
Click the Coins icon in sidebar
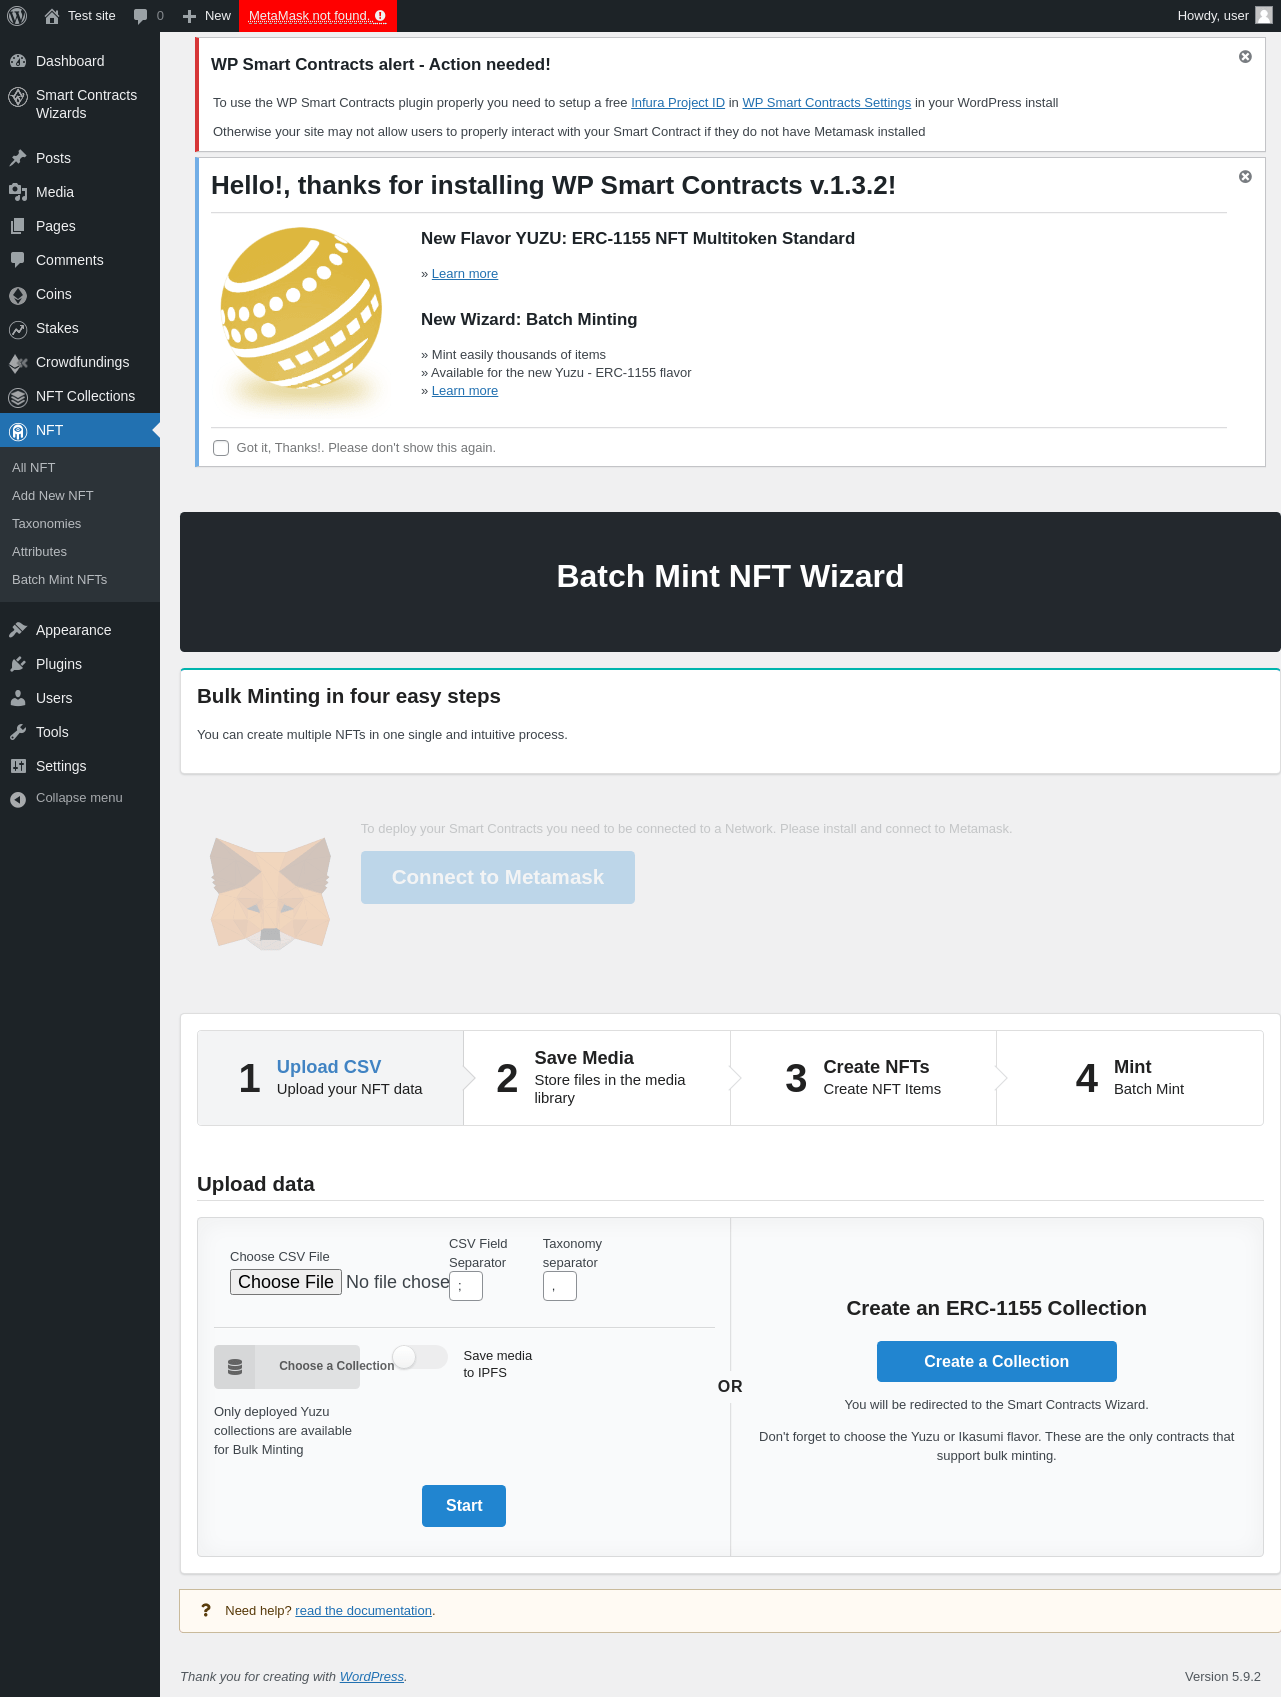18,295
